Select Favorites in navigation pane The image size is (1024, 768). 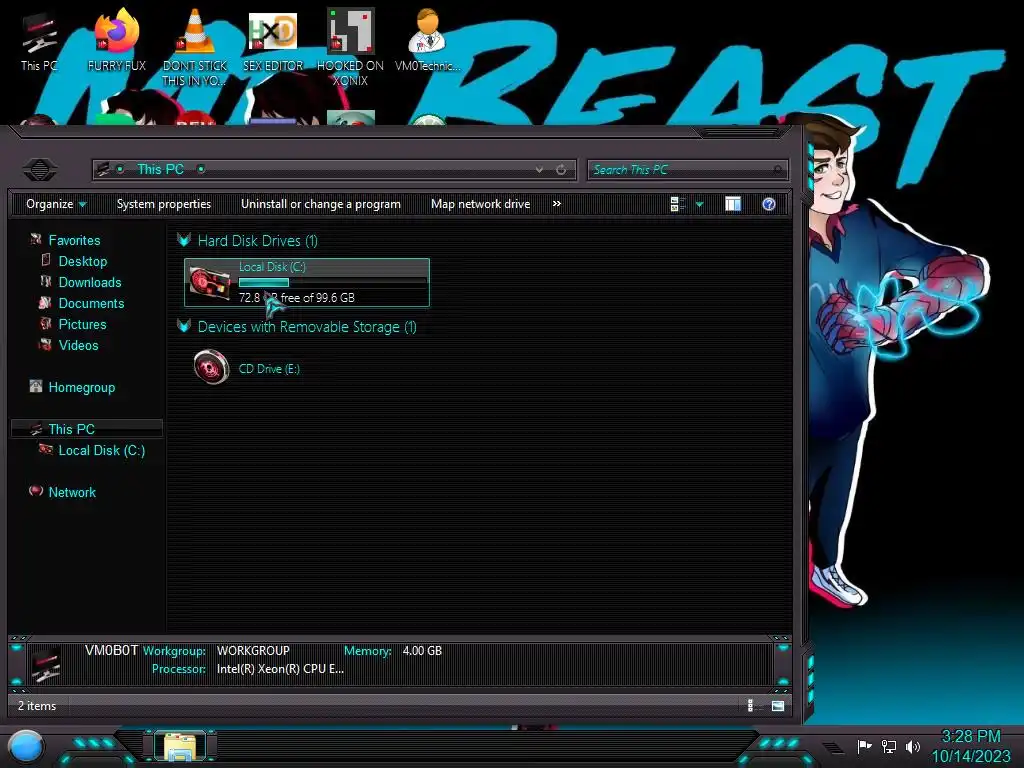74,240
